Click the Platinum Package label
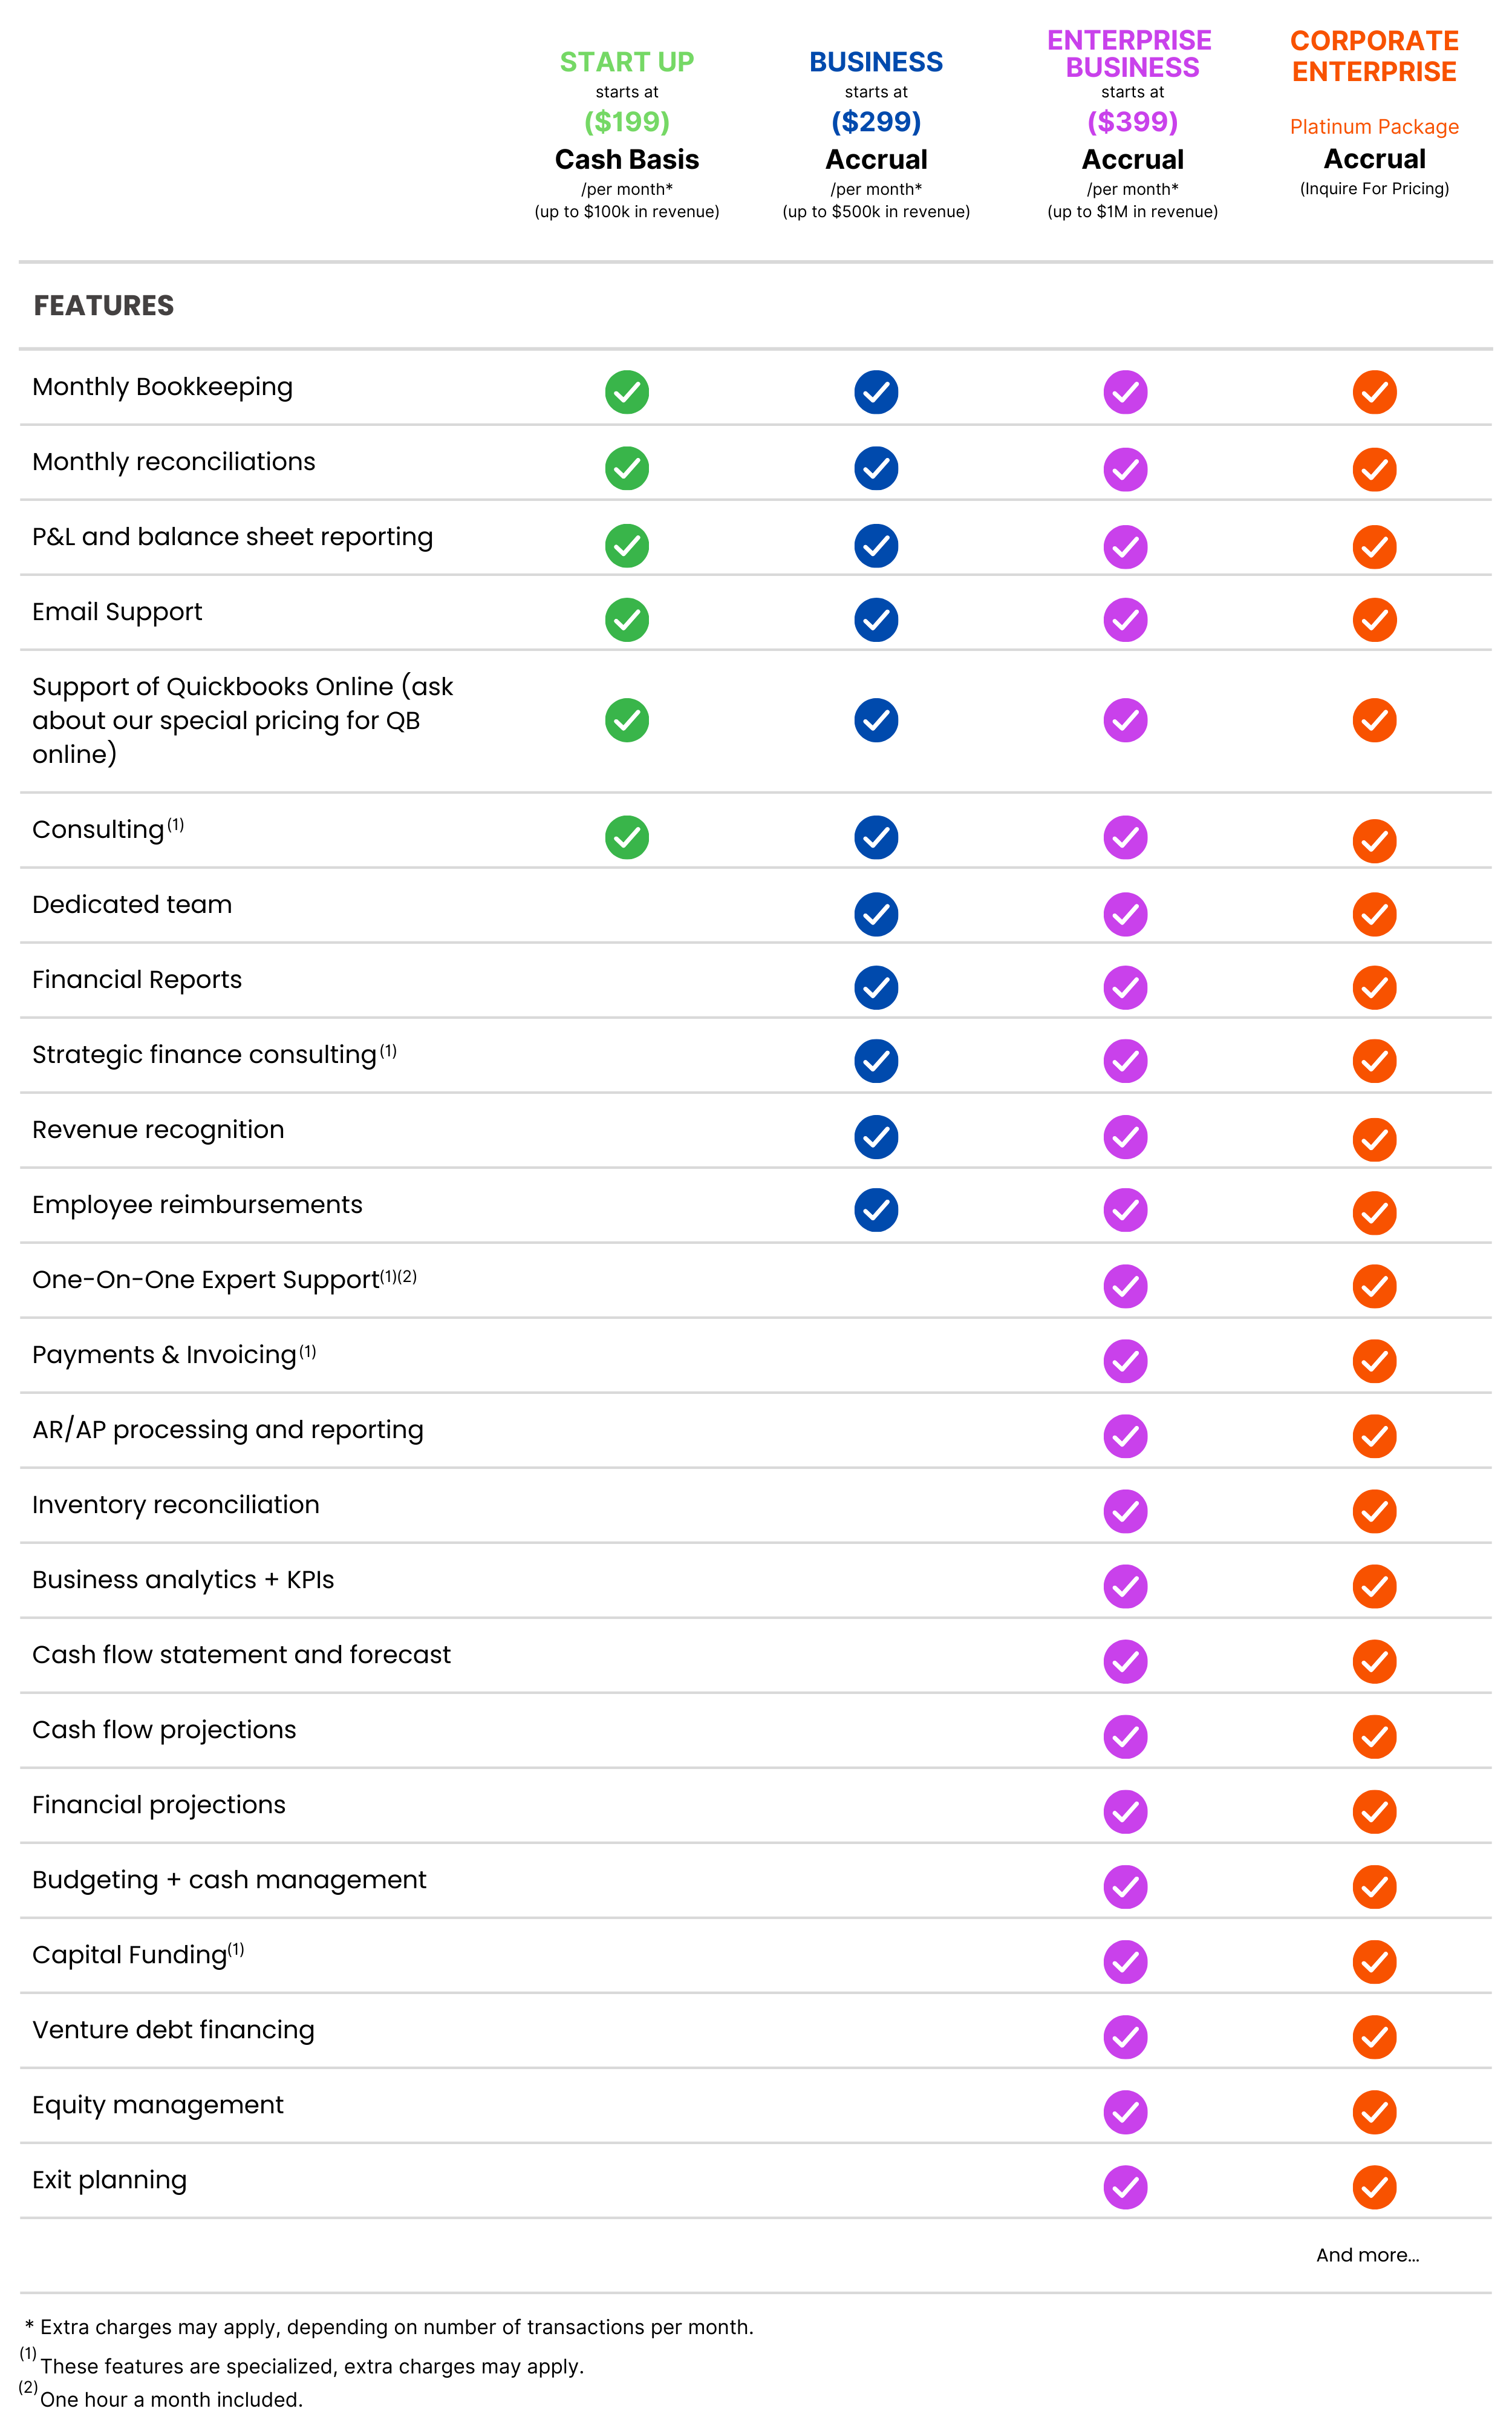The width and height of the screenshot is (1512, 2420). point(1374,127)
